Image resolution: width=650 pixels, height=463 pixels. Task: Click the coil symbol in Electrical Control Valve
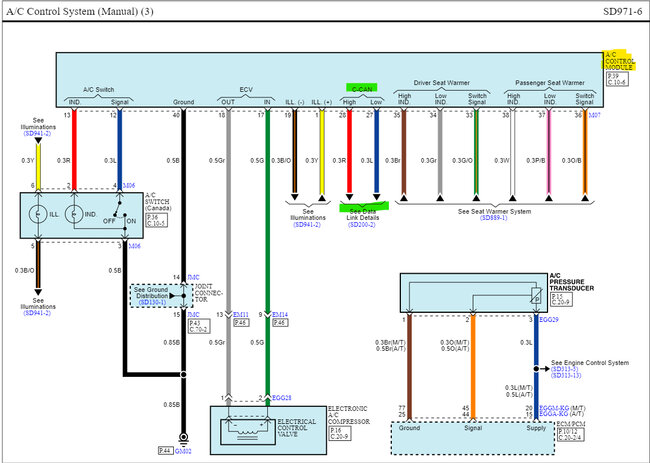click(x=248, y=430)
